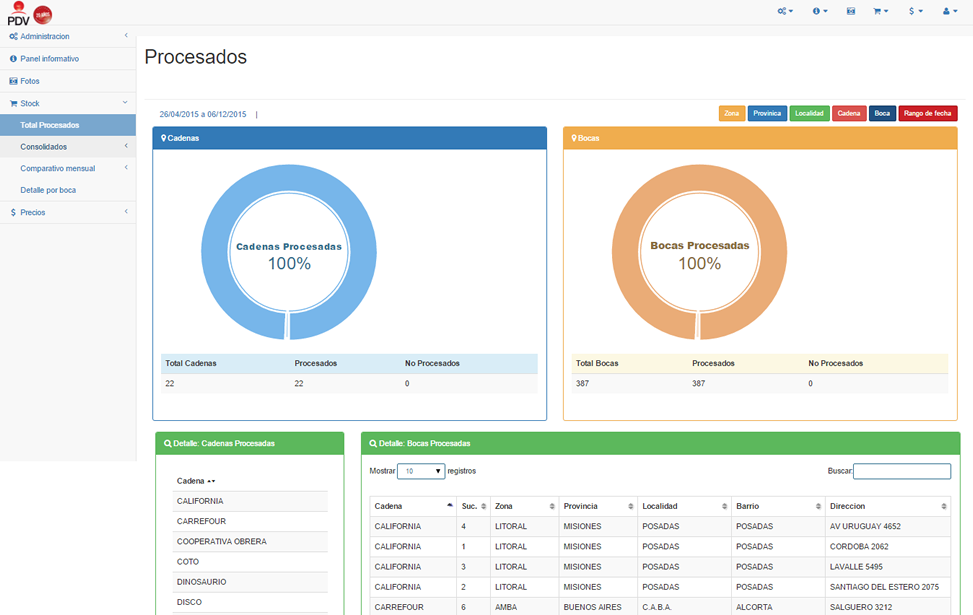Sort the Bocas table by Cadena column
Viewport: 973px width, 615px height.
point(413,506)
